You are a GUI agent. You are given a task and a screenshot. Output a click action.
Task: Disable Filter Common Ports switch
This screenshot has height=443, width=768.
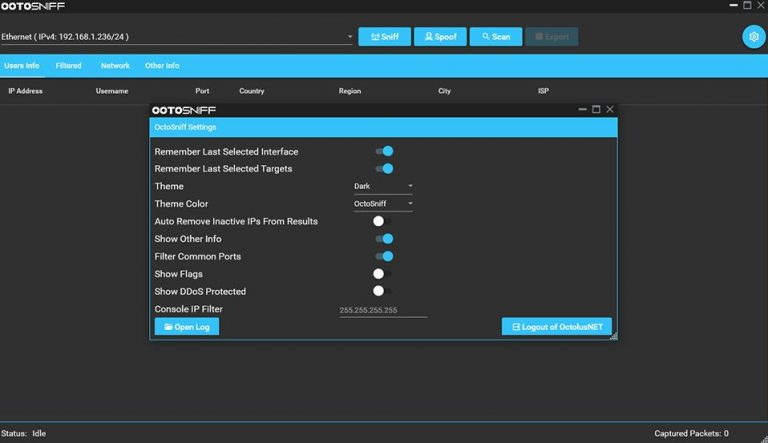click(x=384, y=256)
